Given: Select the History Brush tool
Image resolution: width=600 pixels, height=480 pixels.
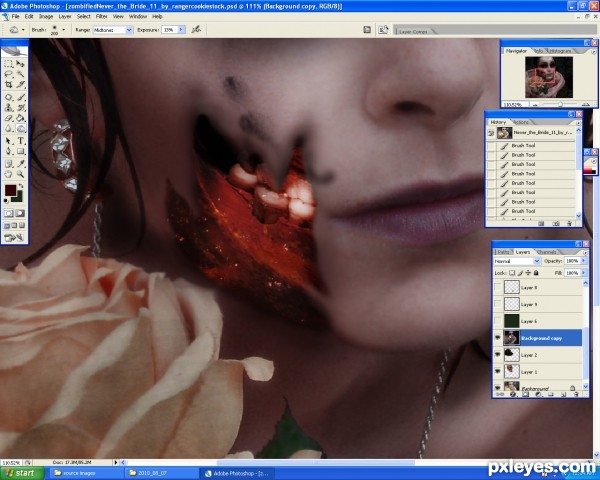Looking at the screenshot, I should click(x=20, y=108).
